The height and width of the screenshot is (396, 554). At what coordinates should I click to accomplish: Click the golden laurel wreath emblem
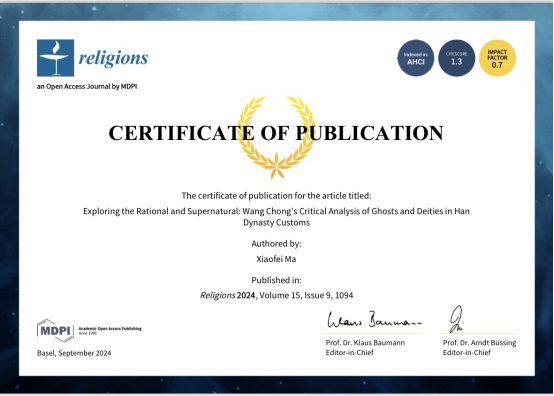[x=276, y=137]
